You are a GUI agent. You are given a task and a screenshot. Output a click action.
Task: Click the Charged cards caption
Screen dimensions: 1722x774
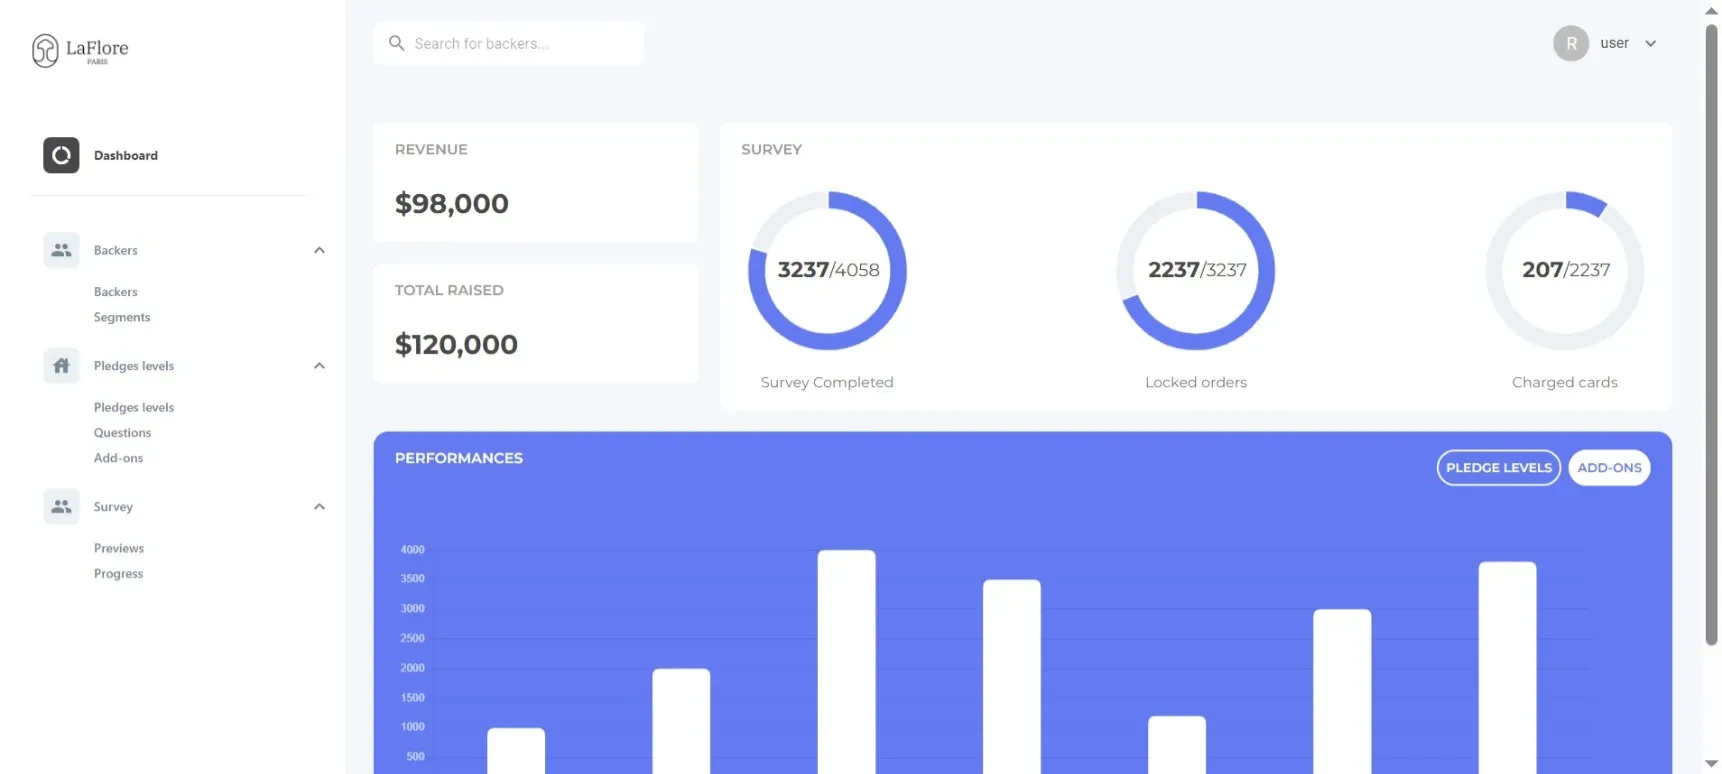[x=1565, y=382]
